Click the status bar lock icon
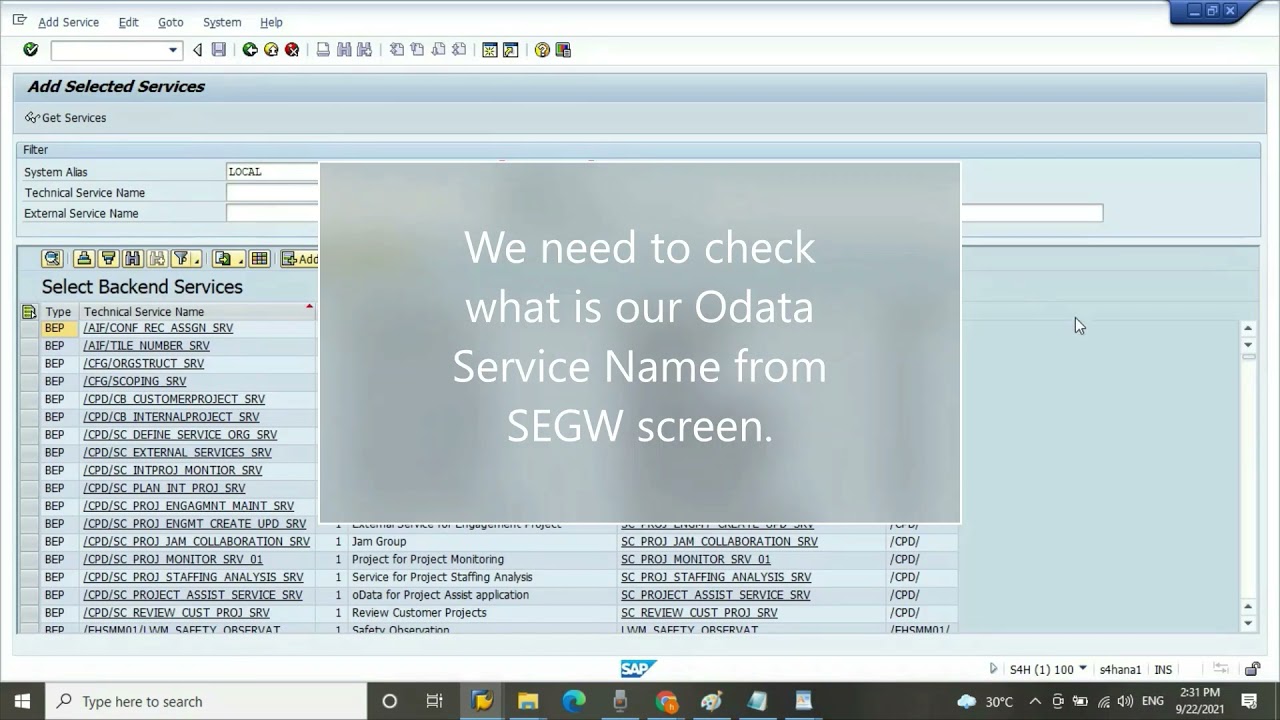This screenshot has width=1280, height=720. (x=1253, y=669)
